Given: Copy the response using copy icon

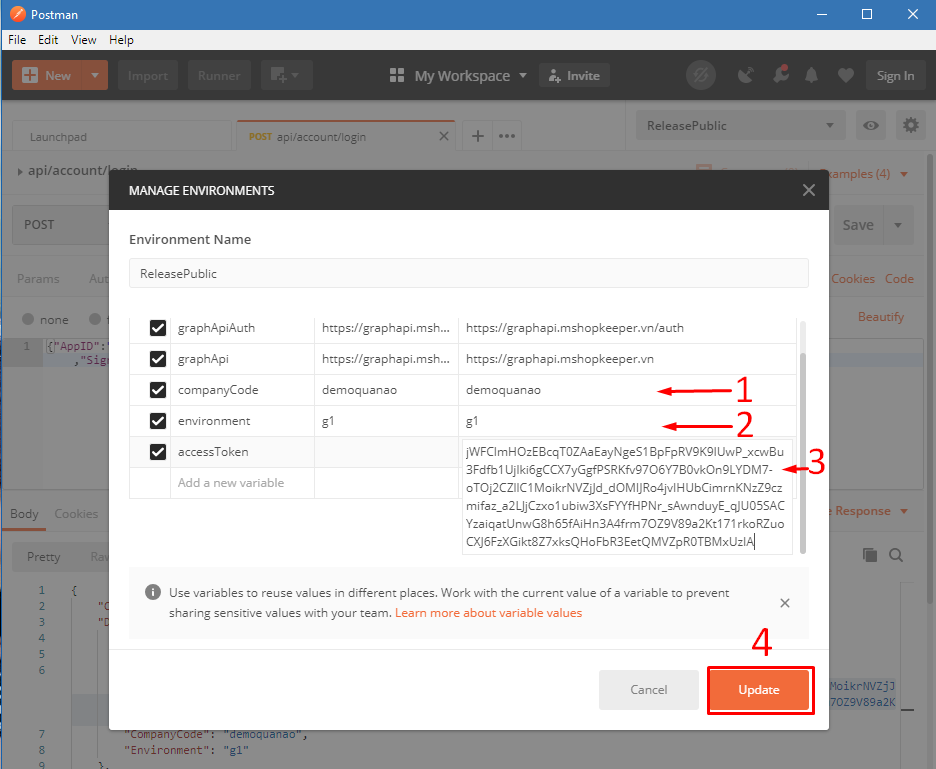Looking at the screenshot, I should pos(869,554).
